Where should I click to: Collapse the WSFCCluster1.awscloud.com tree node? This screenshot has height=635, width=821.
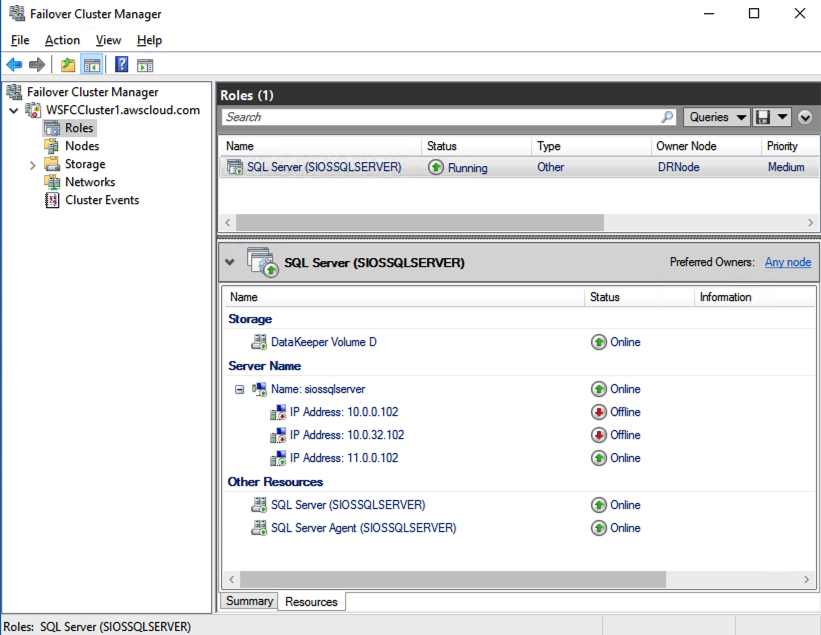(13, 110)
